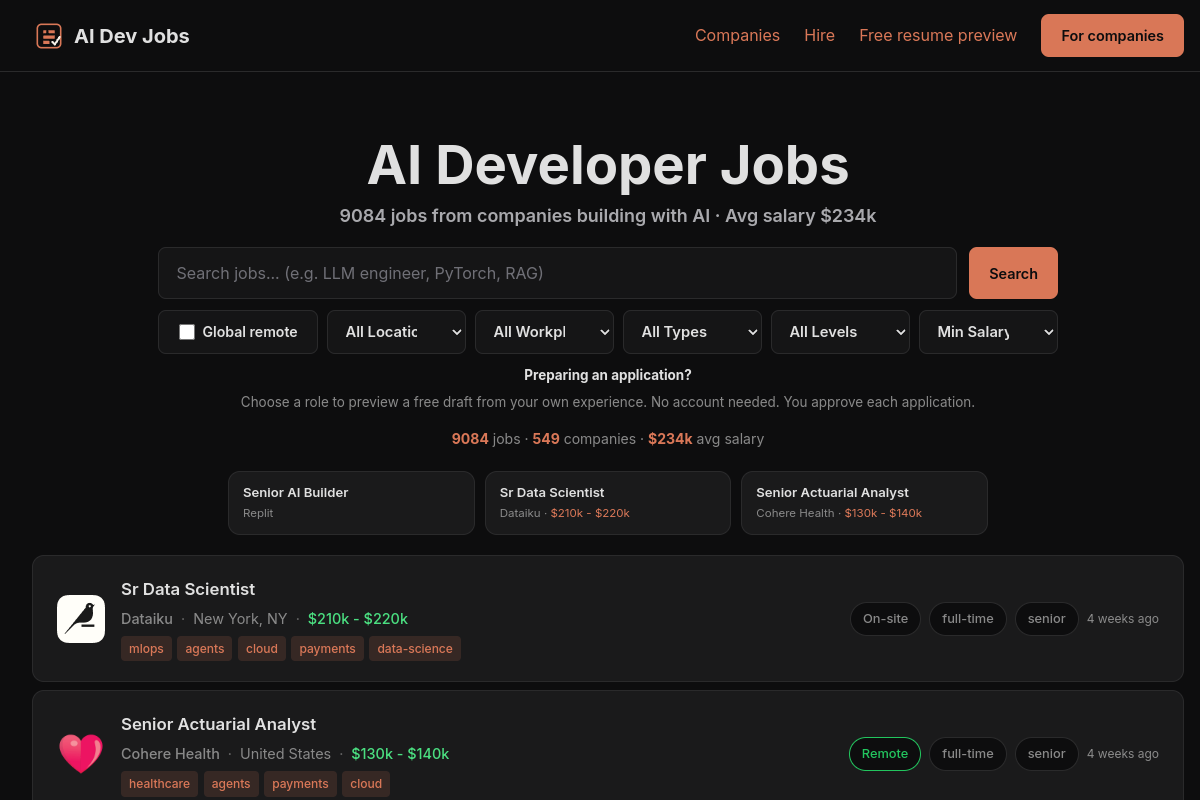
Task: Click the New York, NY location text
Action: point(240,619)
